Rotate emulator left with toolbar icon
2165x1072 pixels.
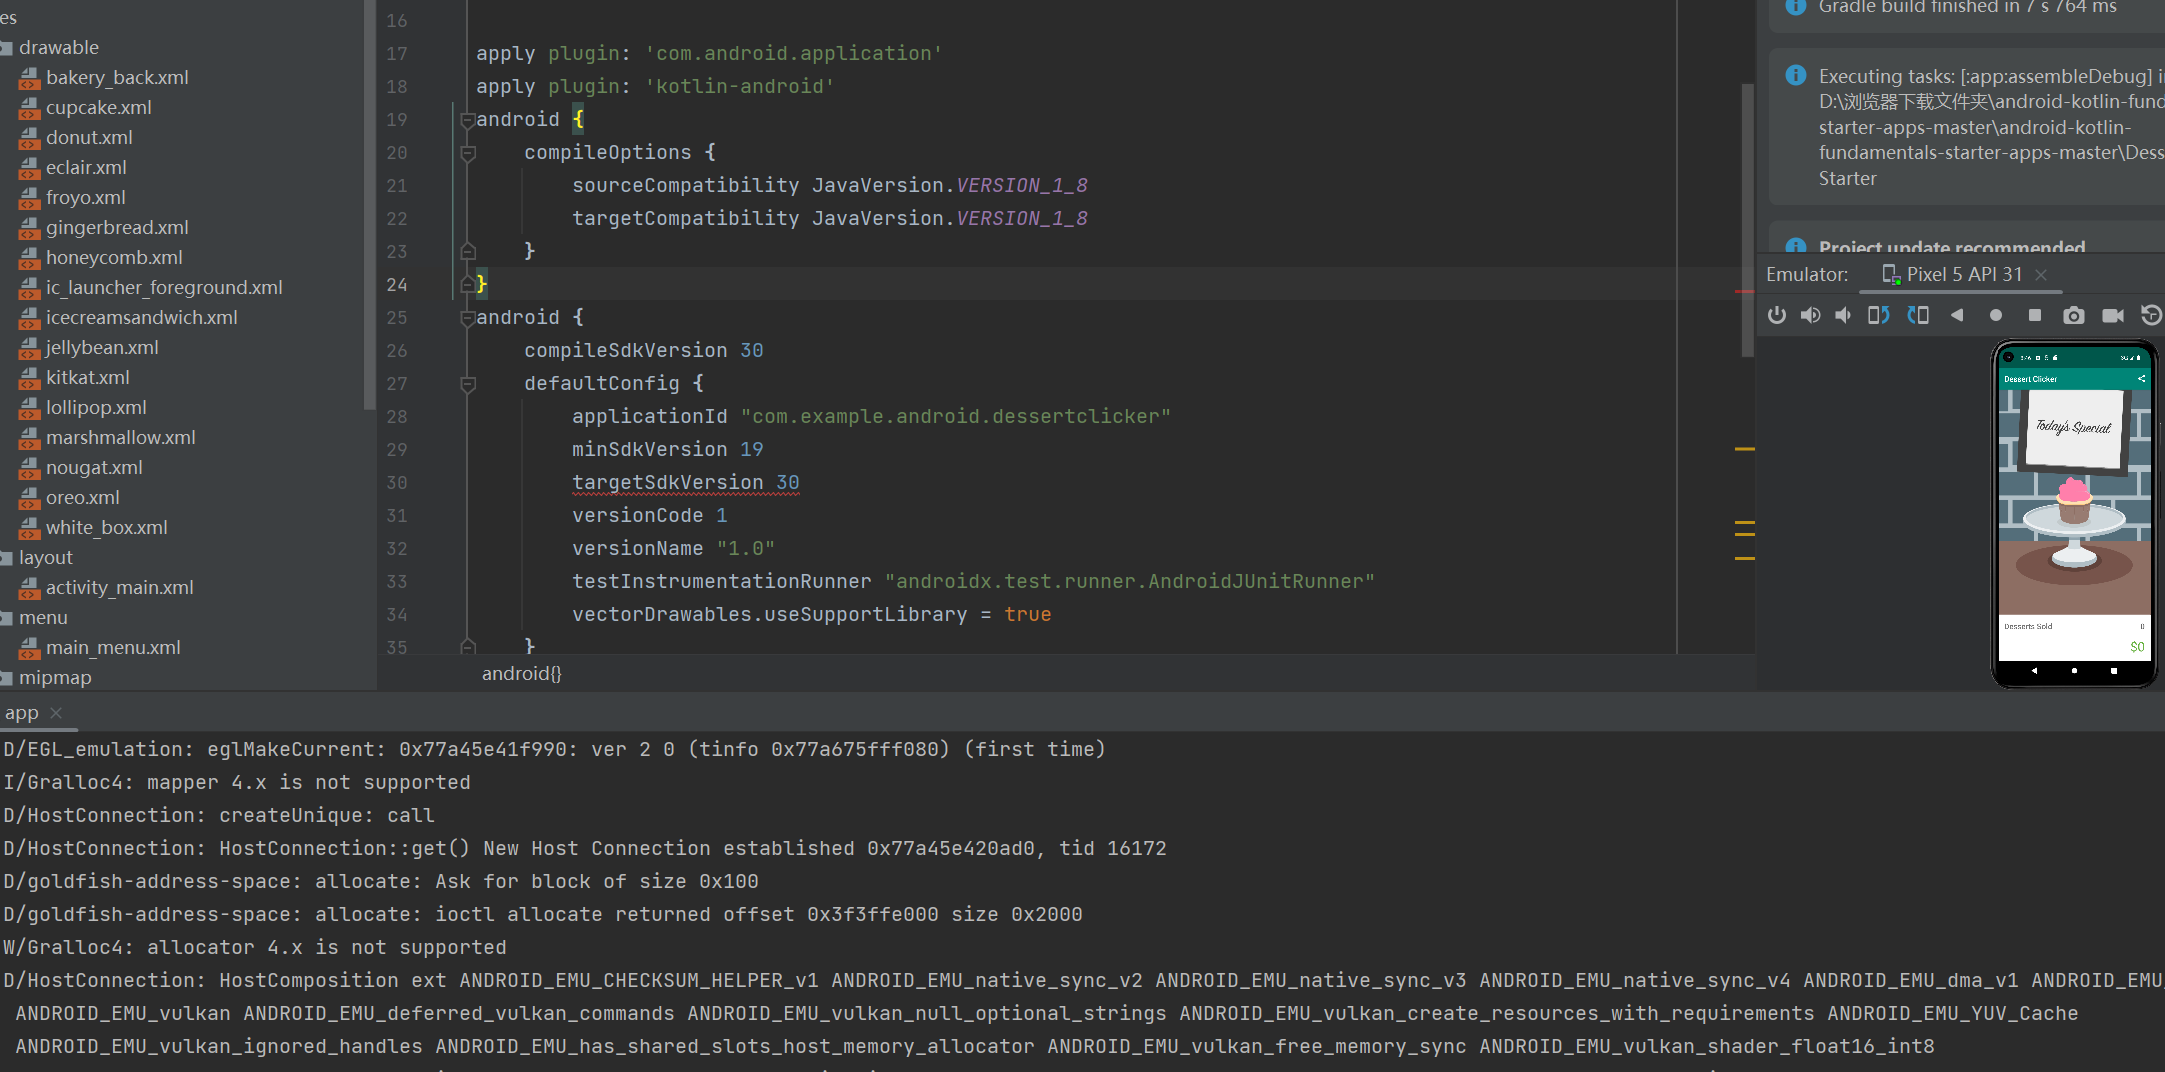click(1878, 316)
